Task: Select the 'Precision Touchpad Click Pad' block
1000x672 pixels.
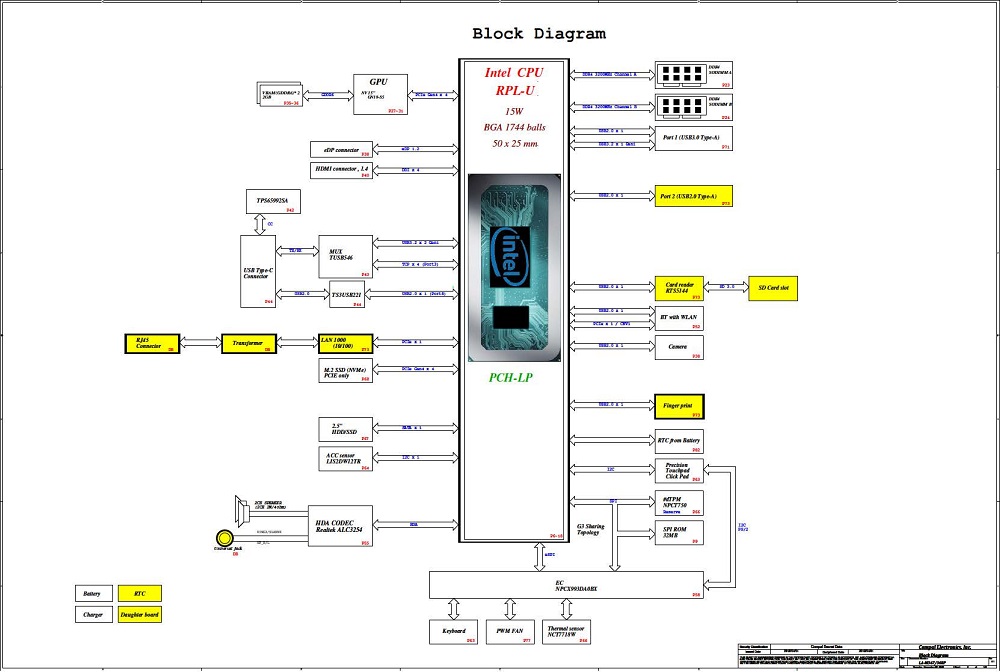Action: click(679, 471)
